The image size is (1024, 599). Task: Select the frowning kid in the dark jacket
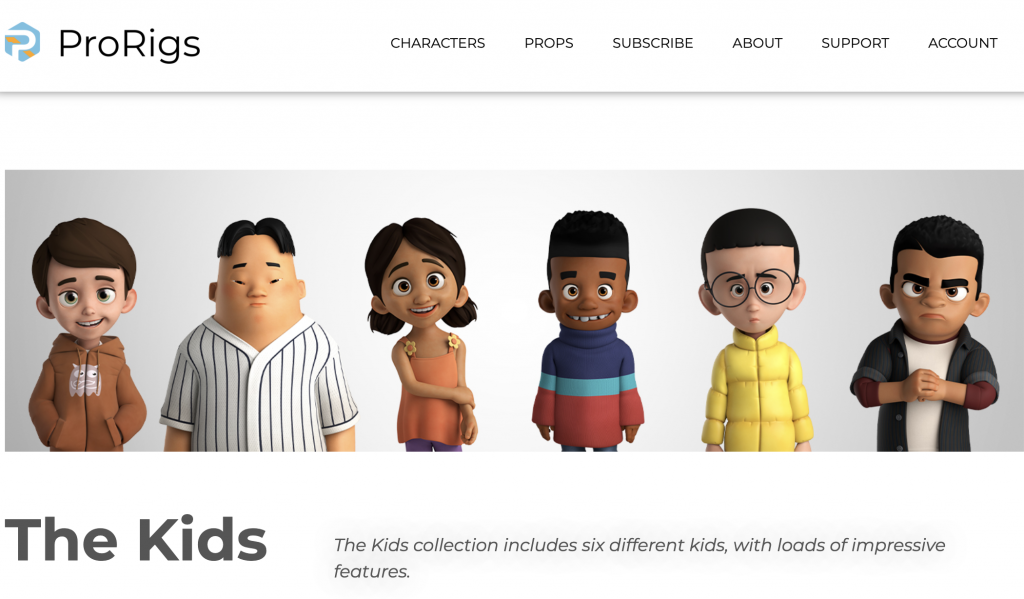click(925, 334)
